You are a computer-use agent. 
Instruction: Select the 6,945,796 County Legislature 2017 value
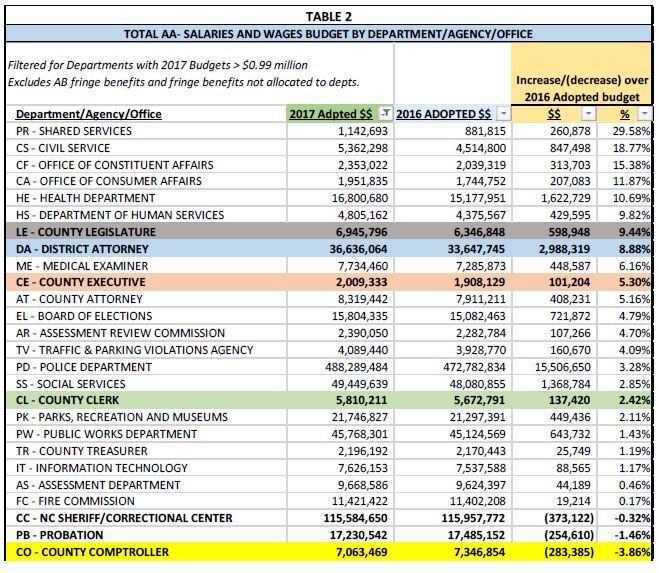pos(361,232)
